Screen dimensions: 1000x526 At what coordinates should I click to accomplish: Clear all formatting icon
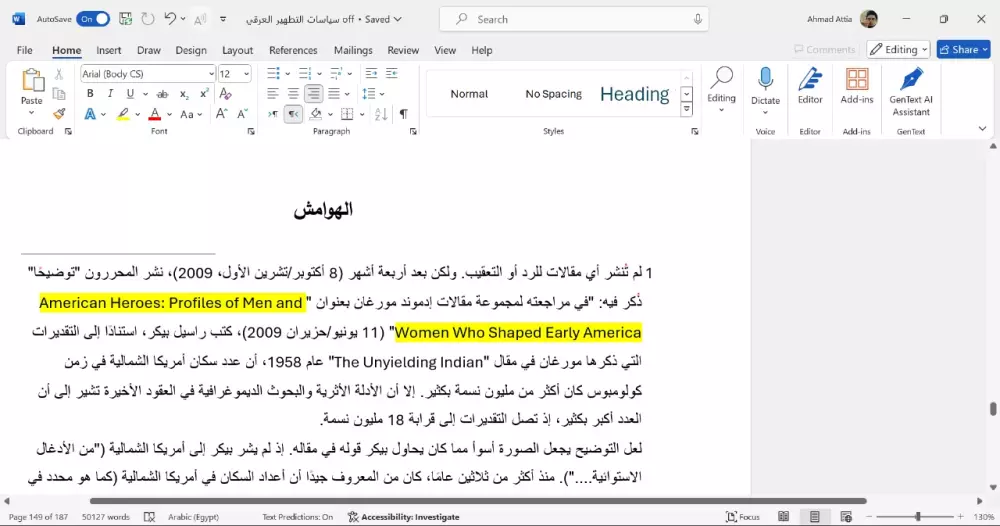click(x=225, y=94)
